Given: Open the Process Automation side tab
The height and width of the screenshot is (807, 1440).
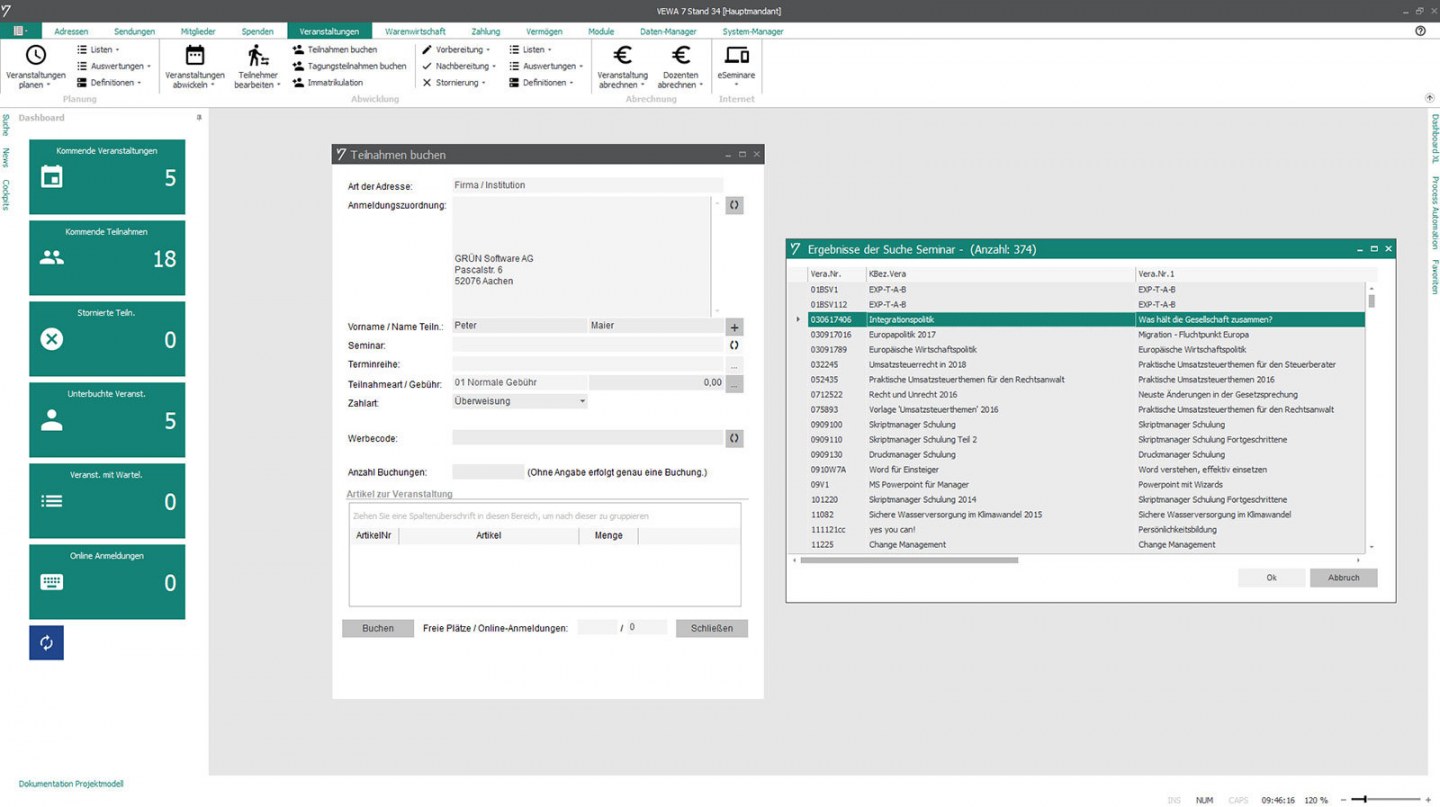Looking at the screenshot, I should pyautogui.click(x=1434, y=213).
